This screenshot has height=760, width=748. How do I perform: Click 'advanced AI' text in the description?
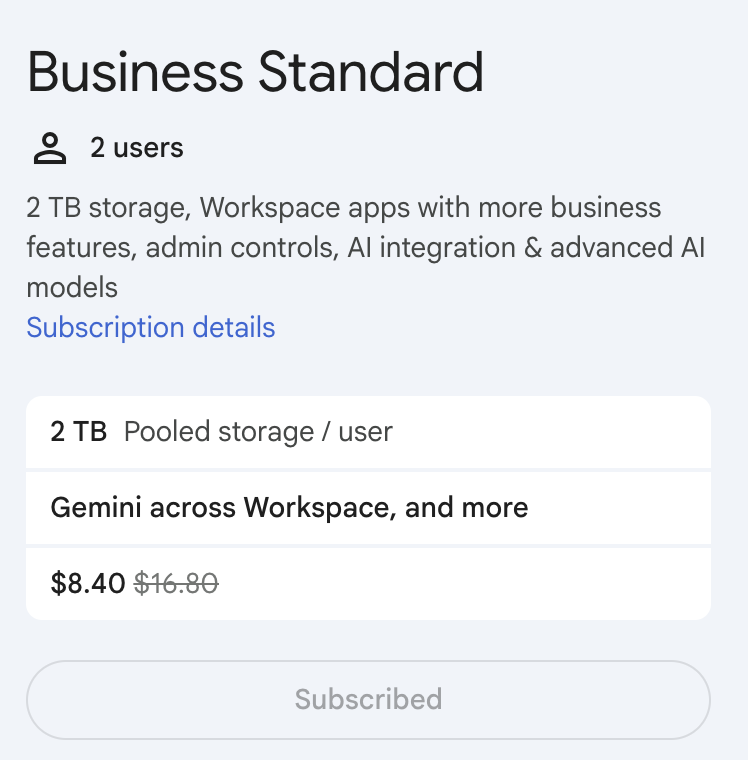pos(628,248)
